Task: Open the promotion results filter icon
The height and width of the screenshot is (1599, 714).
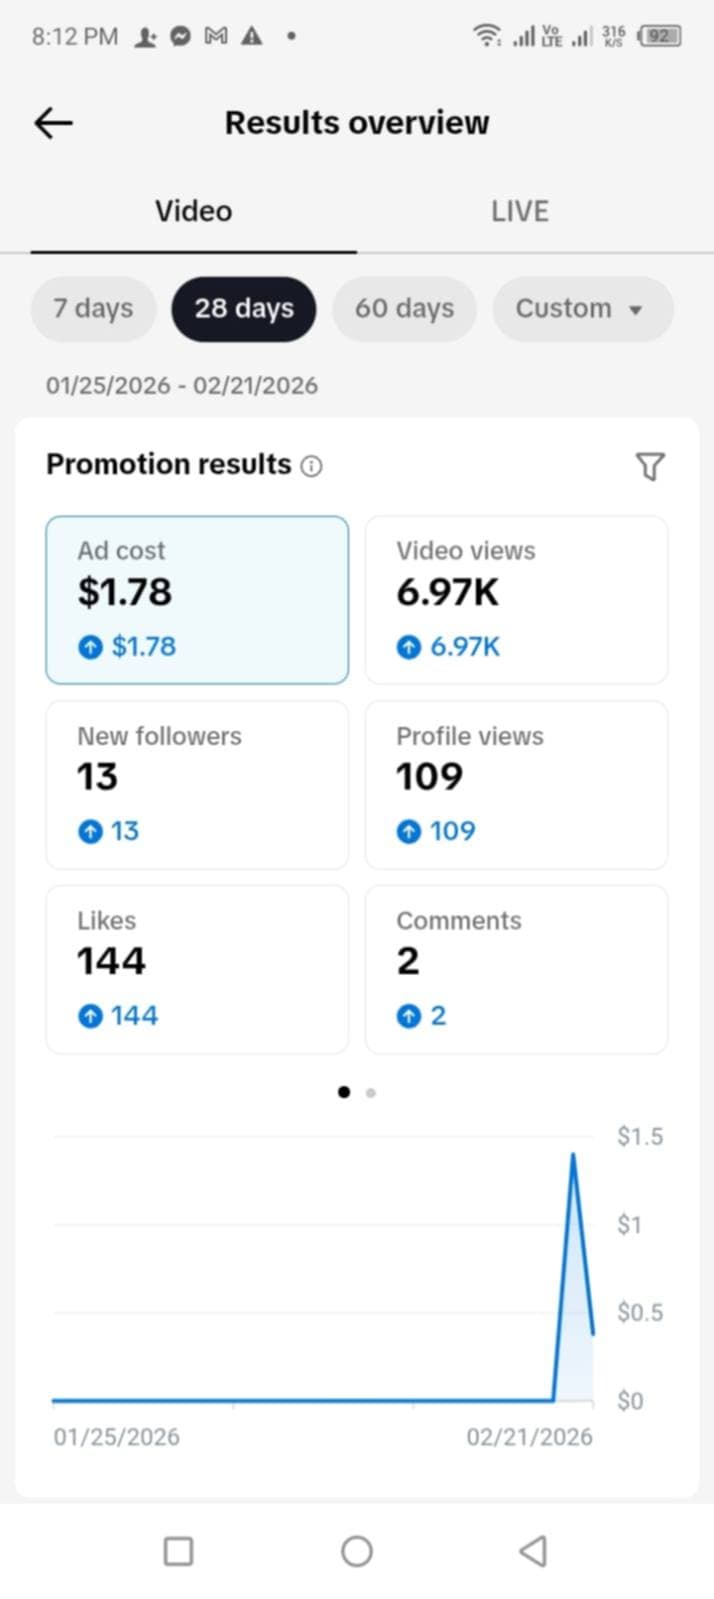Action: tap(650, 466)
